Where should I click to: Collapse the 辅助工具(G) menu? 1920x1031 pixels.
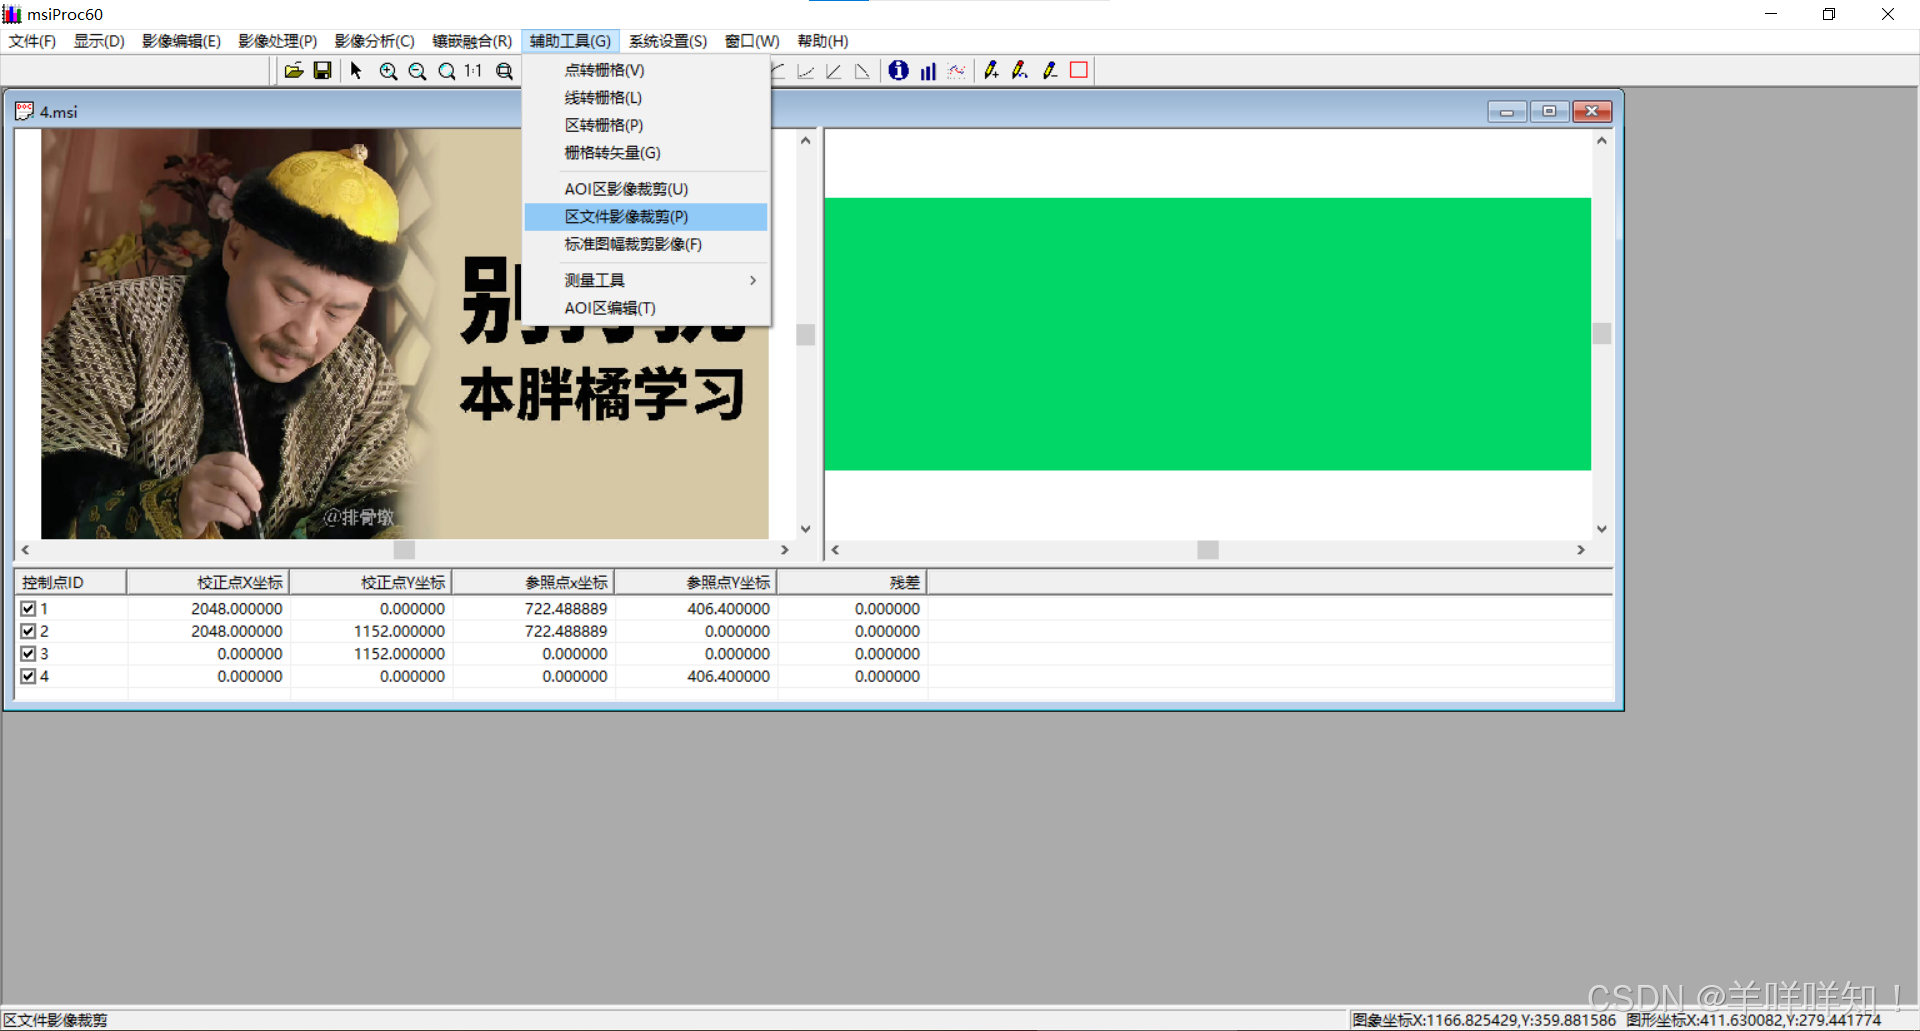click(x=570, y=41)
